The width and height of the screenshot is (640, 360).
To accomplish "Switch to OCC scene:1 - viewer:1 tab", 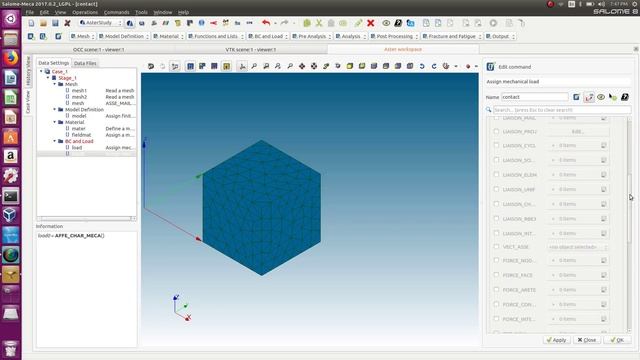I will tap(99, 49).
